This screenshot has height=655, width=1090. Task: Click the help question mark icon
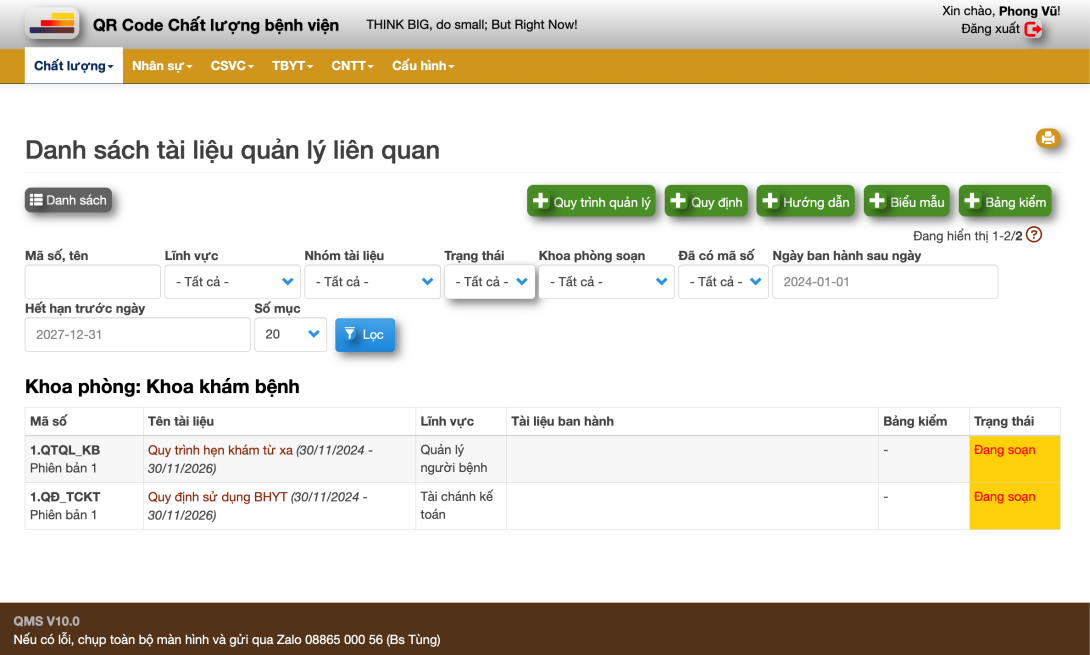[1034, 235]
